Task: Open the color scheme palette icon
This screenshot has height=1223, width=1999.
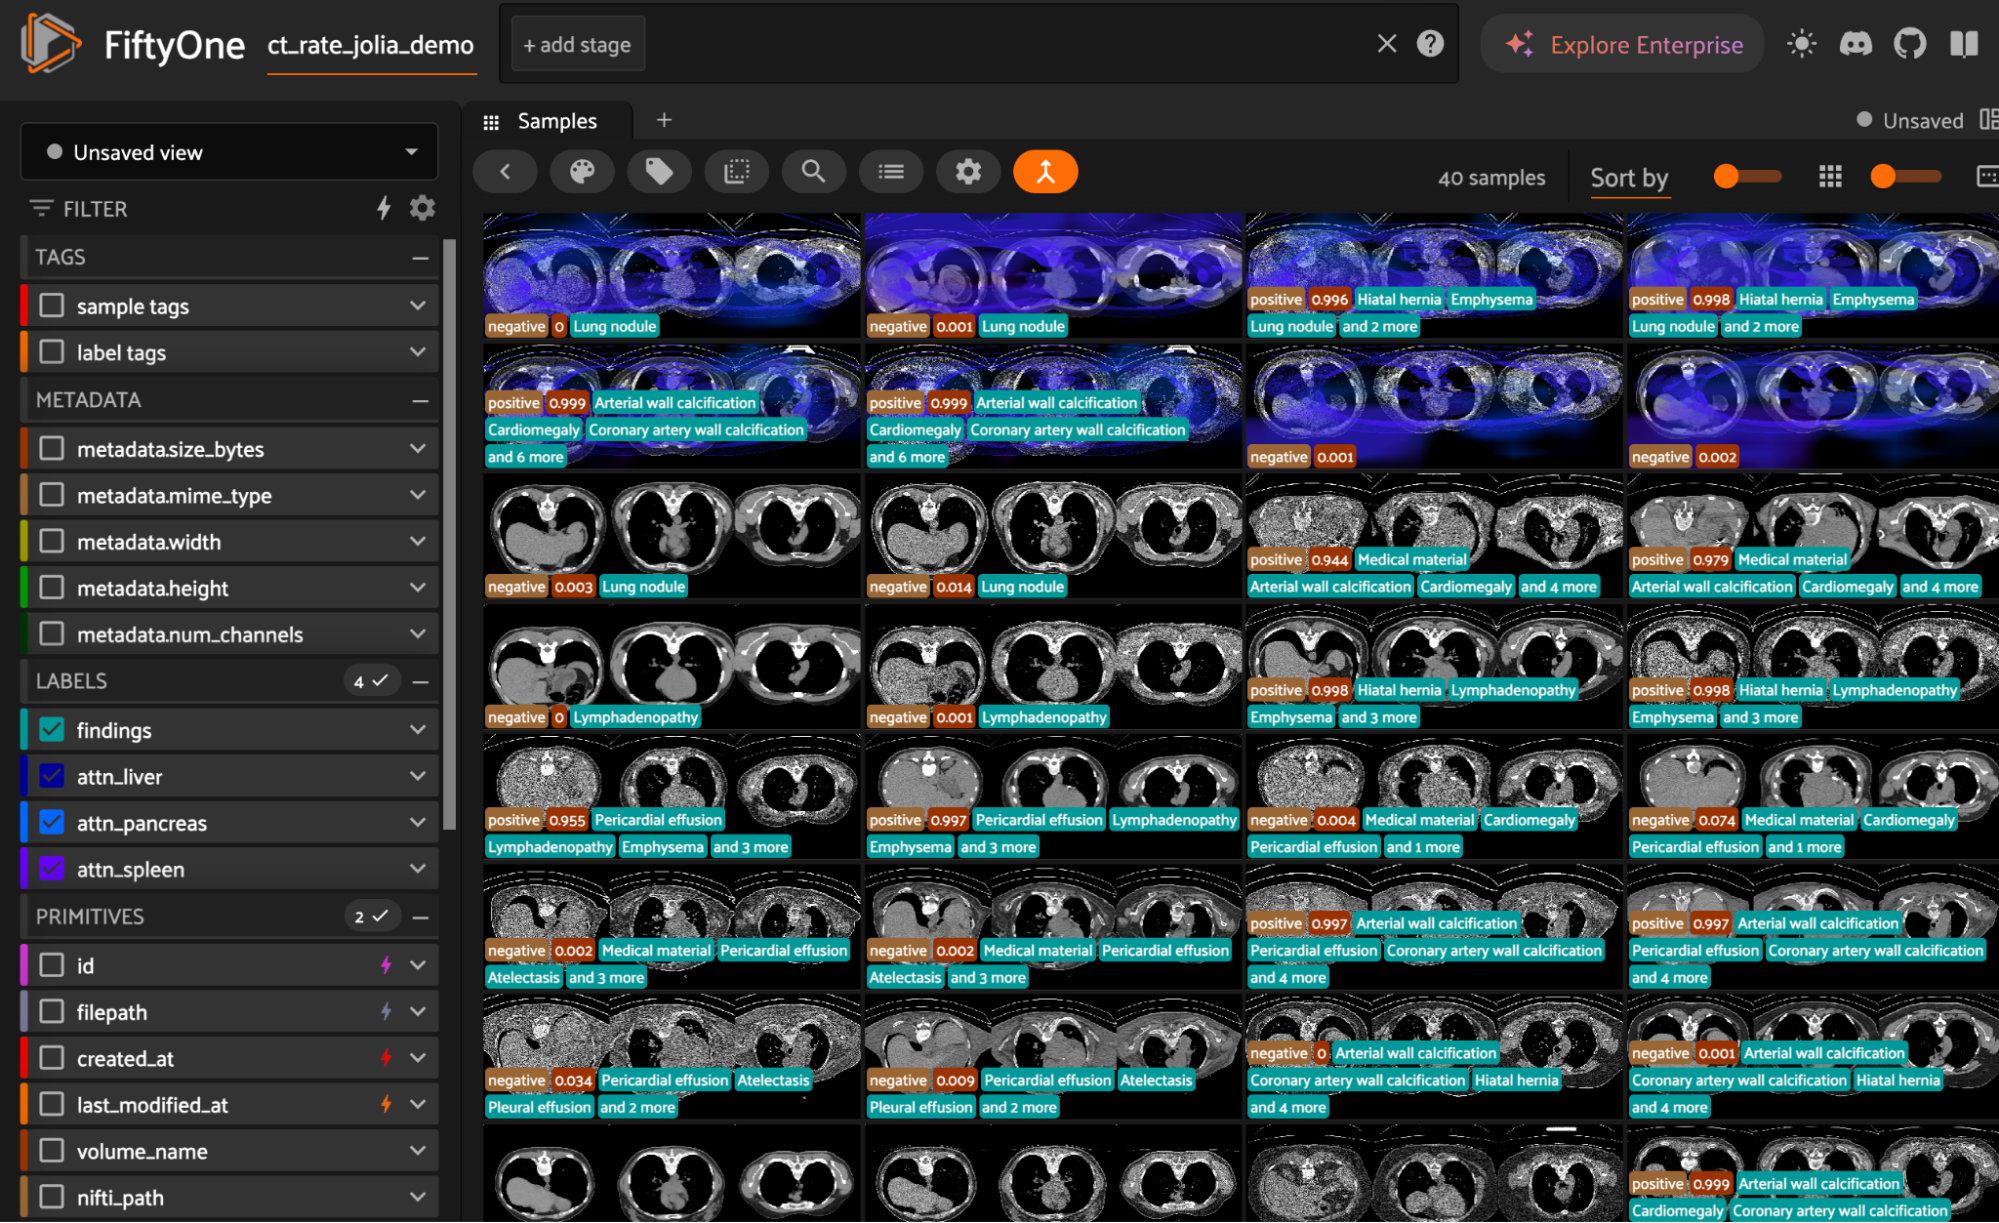Action: click(x=582, y=172)
